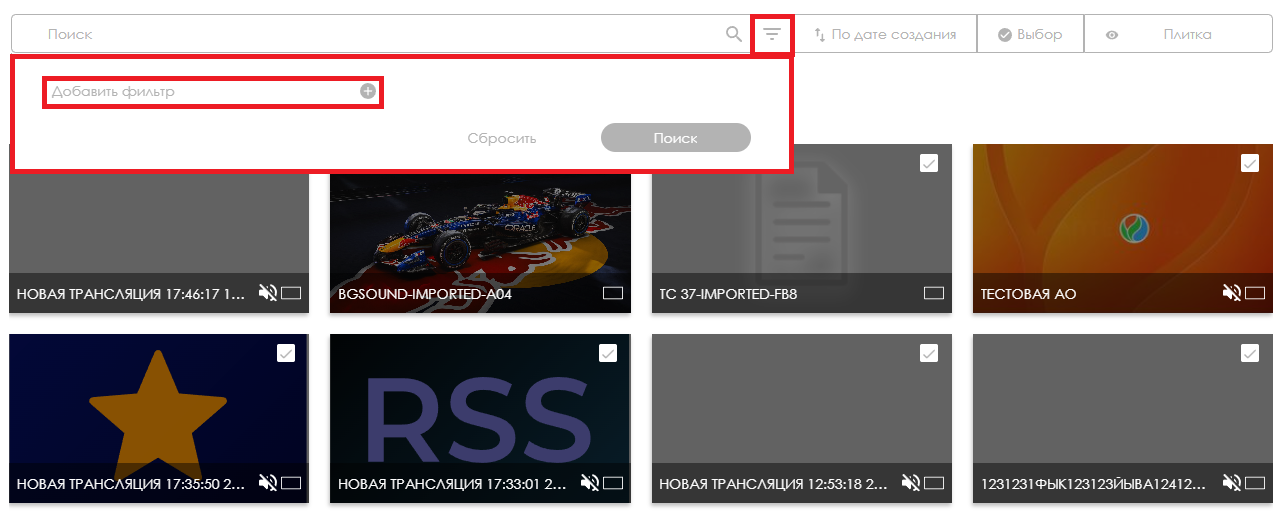This screenshot has width=1281, height=517.
Task: Click mute icon on НОВАЯ ТРАНСЛЯЦИЯ 17:33:01 tile
Action: (590, 483)
